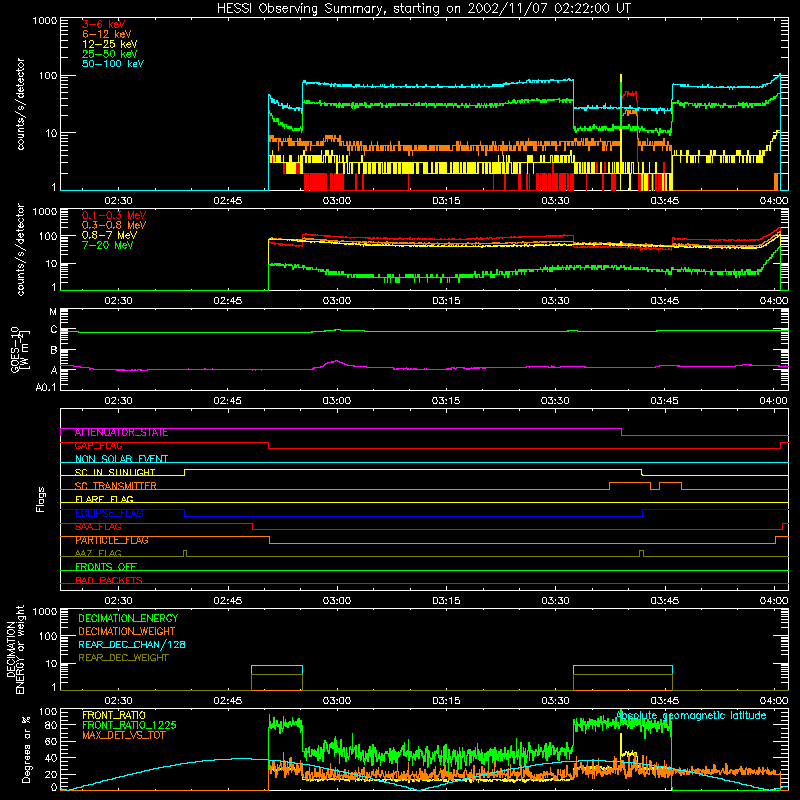Click the DECIMATION ENERGY or weight axis title
The image size is (800, 800).
[x=15, y=649]
